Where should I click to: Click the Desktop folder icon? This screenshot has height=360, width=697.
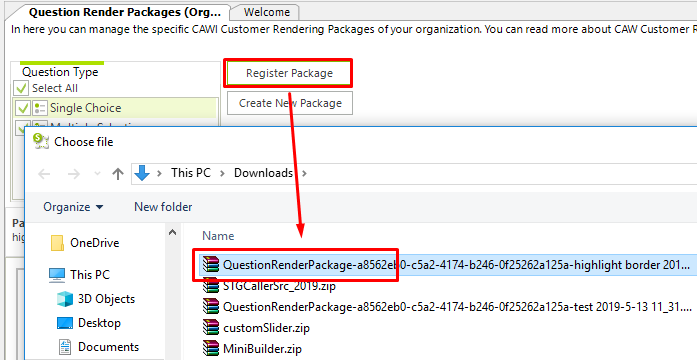tap(65, 323)
